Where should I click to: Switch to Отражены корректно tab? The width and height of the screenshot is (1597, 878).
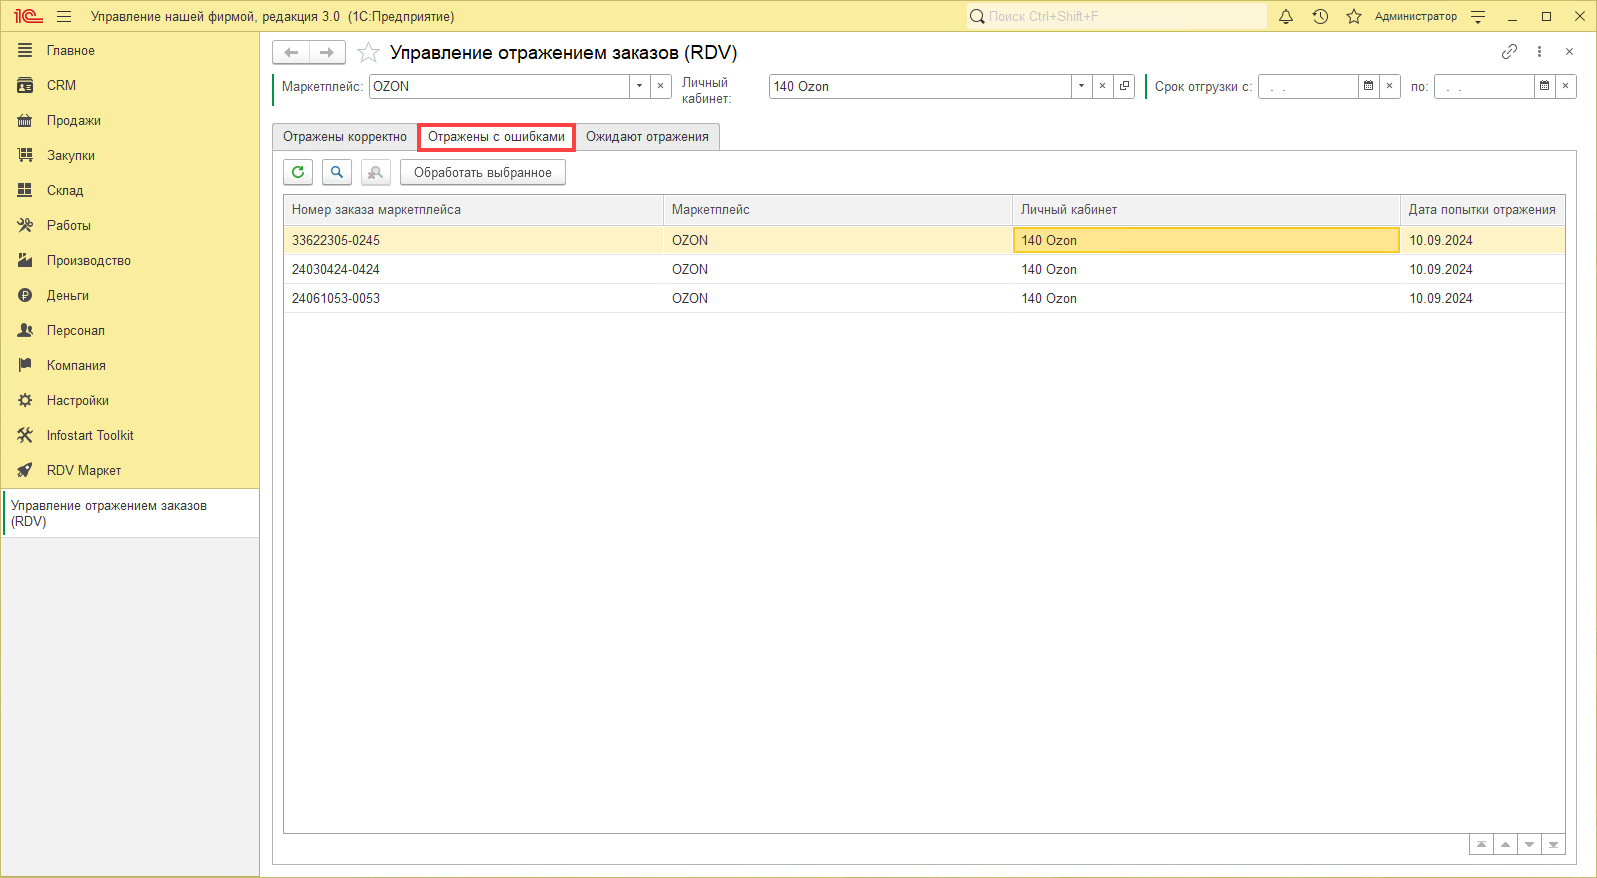point(344,137)
